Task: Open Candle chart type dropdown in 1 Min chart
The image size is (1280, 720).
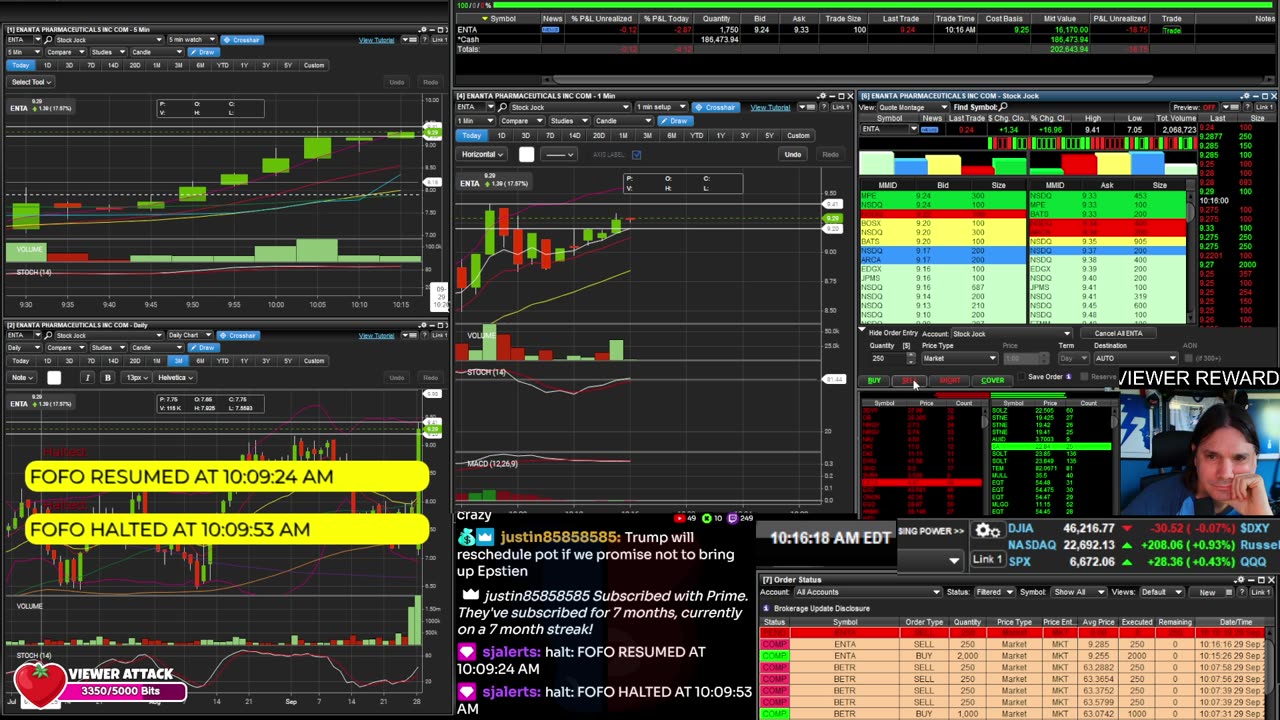Action: 622,121
